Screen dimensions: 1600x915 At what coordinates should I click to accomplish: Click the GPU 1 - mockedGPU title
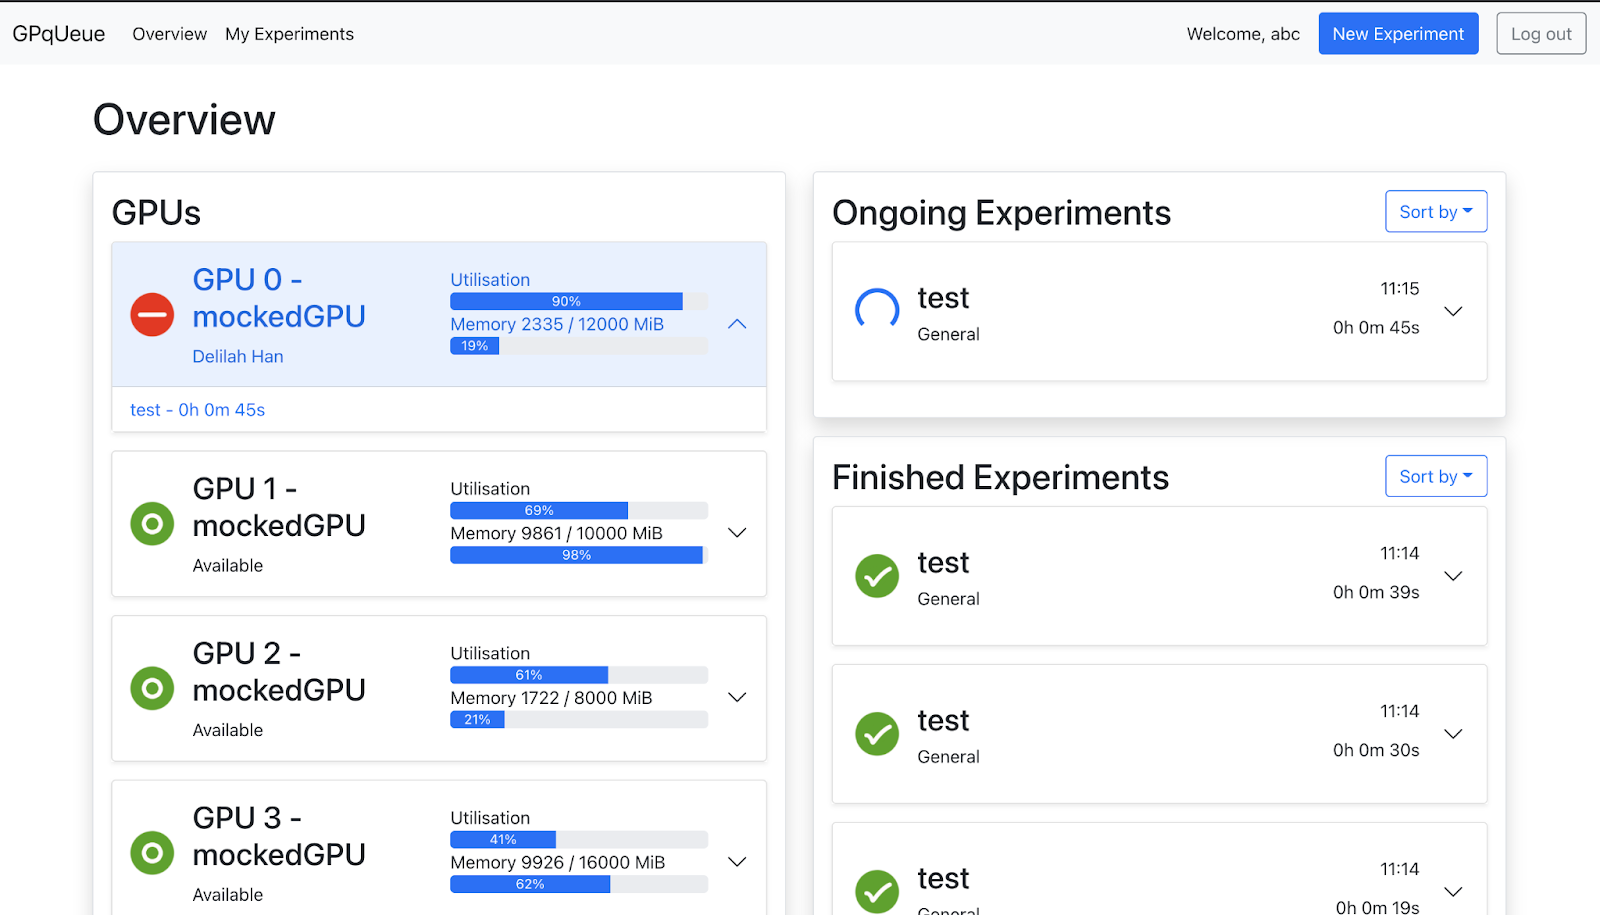pos(279,507)
